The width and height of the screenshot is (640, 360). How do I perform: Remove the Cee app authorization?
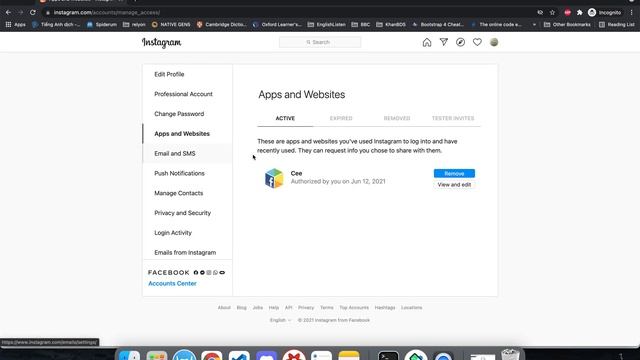[x=454, y=173]
